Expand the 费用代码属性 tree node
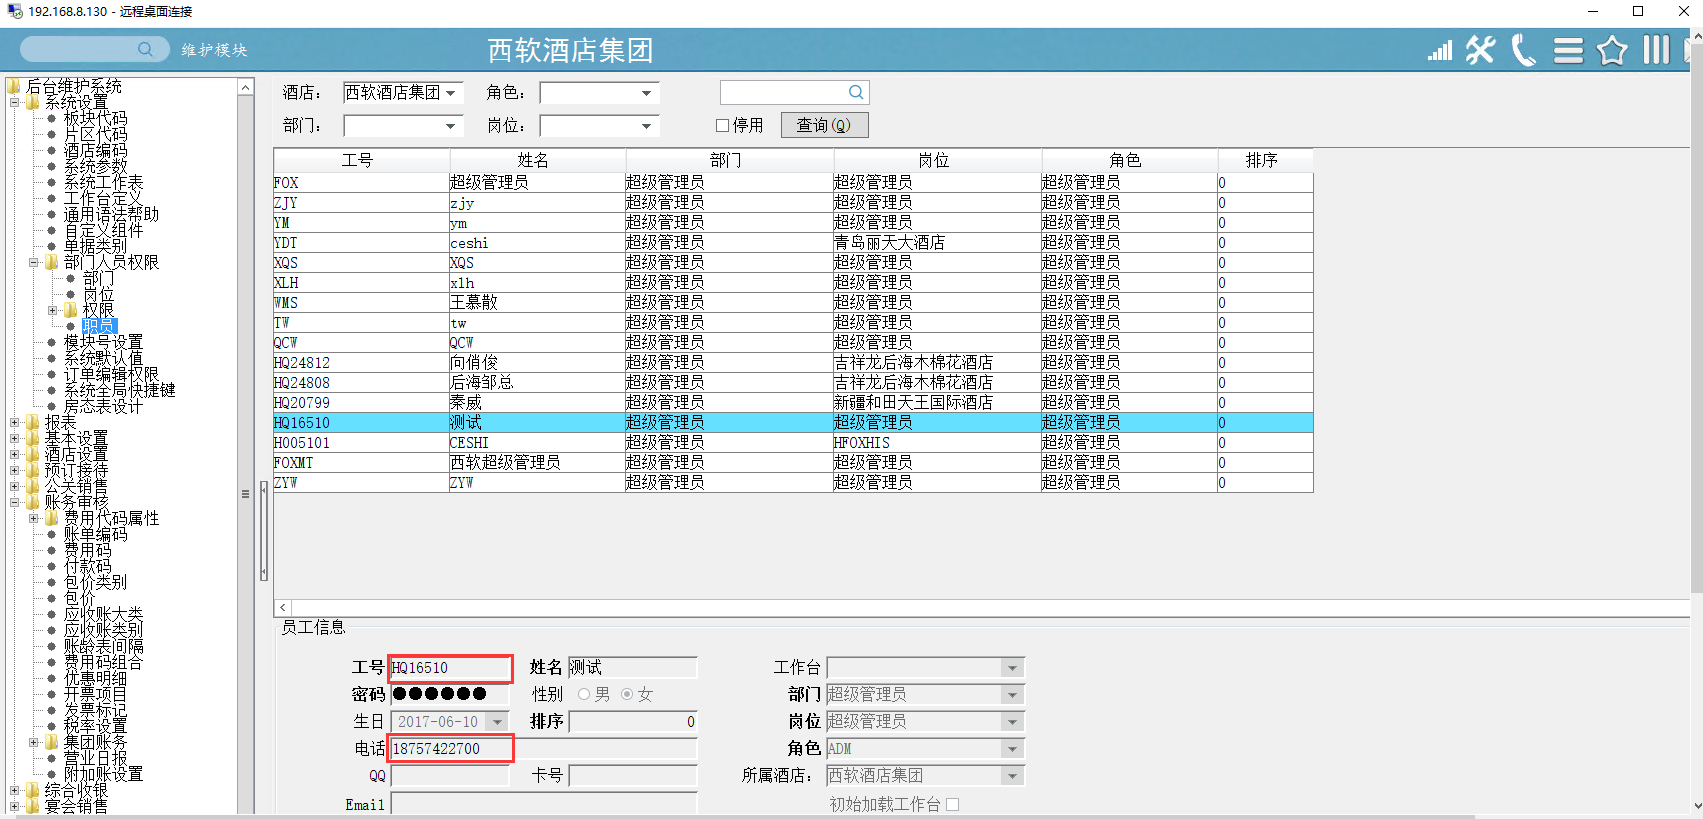Viewport: 1703px width, 819px height. pyautogui.click(x=33, y=518)
